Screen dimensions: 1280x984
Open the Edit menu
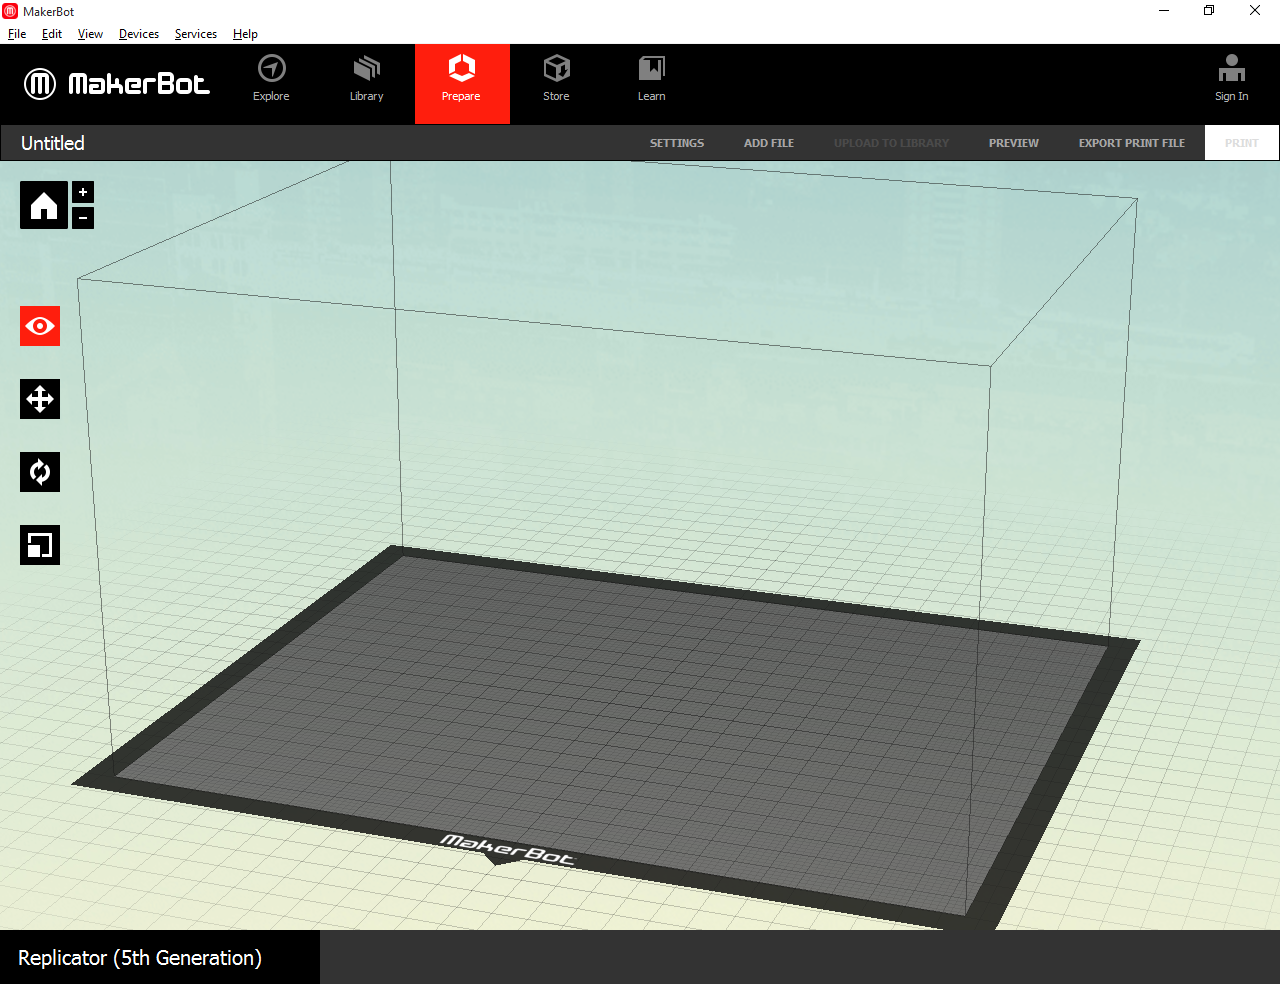(x=52, y=34)
